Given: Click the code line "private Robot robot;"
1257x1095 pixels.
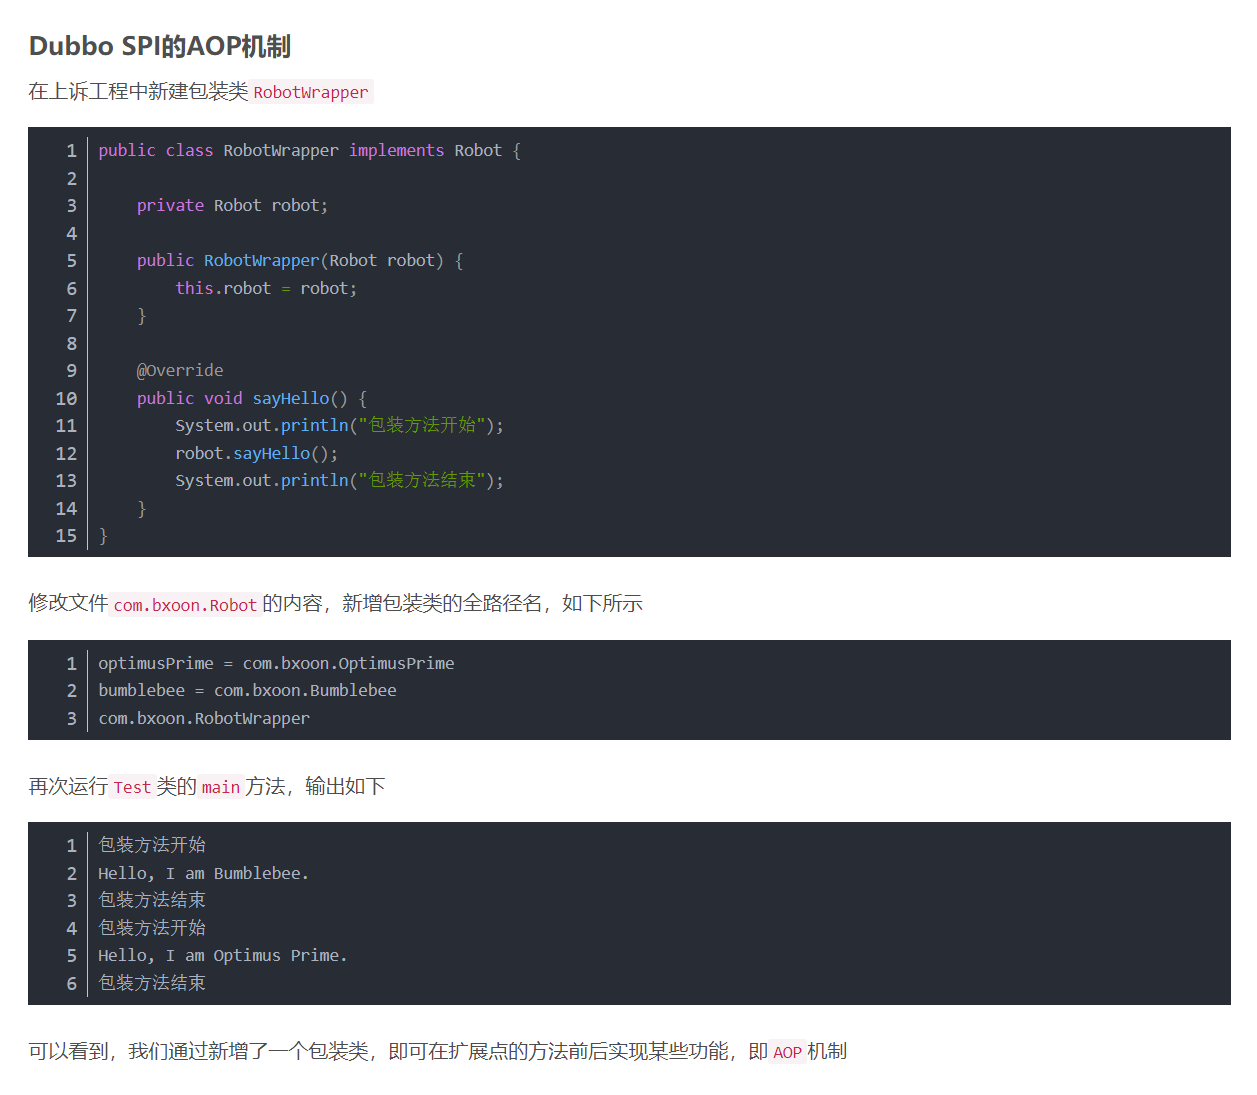Looking at the screenshot, I should [x=232, y=205].
